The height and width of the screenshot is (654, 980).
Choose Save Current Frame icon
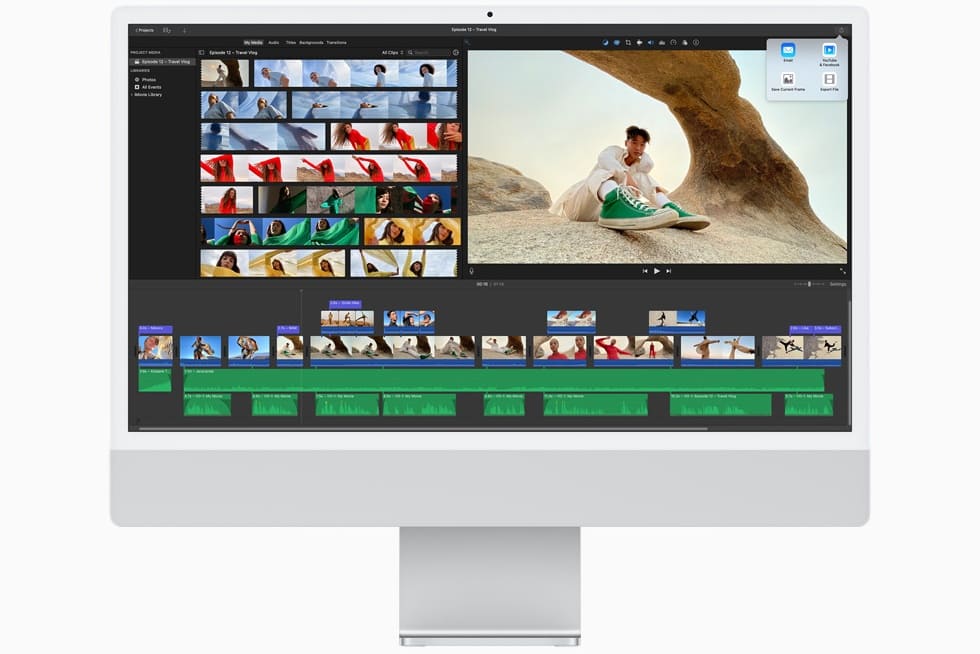(788, 79)
